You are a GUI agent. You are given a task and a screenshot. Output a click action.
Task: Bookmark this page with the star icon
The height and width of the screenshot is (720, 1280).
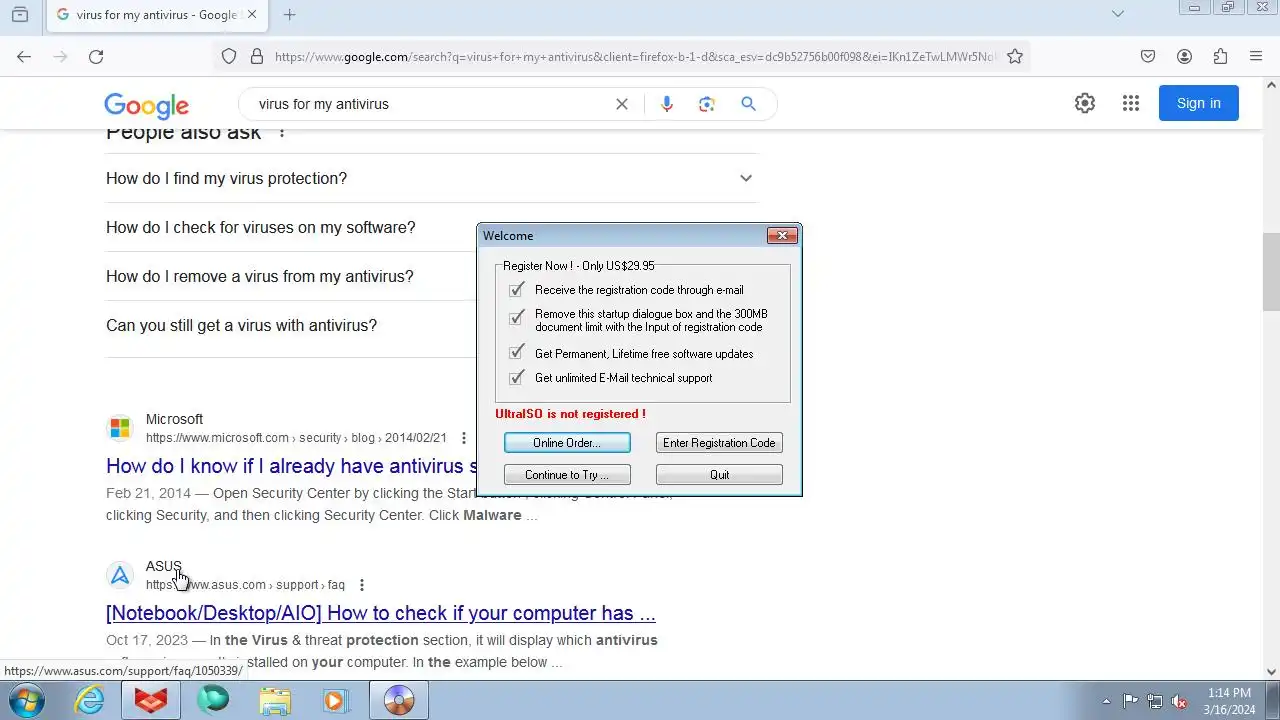tap(1015, 57)
